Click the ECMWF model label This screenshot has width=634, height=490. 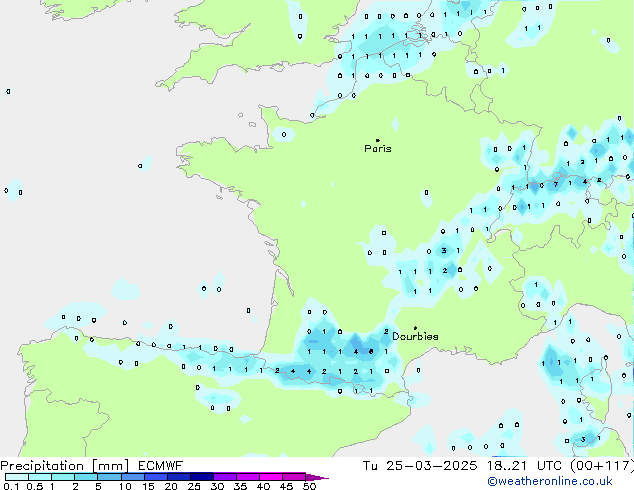161,466
